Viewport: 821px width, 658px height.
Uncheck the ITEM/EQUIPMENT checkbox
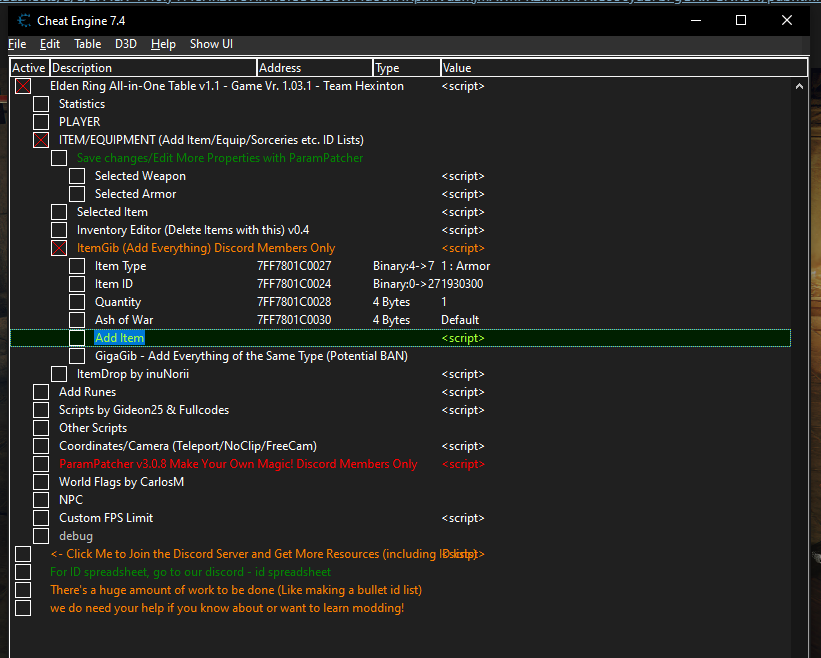click(x=41, y=140)
